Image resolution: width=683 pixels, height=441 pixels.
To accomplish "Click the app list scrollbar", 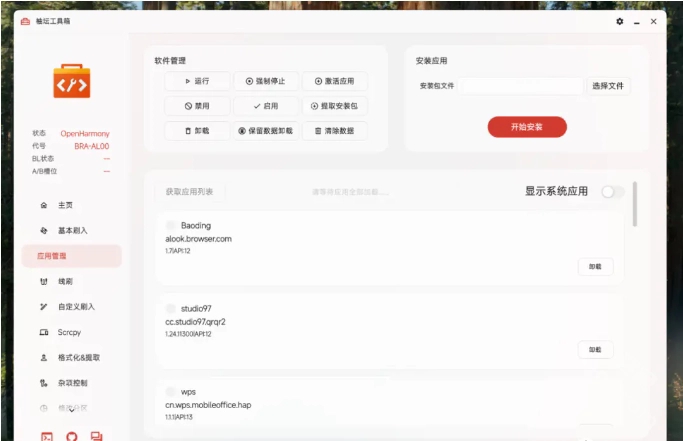I will (635, 204).
